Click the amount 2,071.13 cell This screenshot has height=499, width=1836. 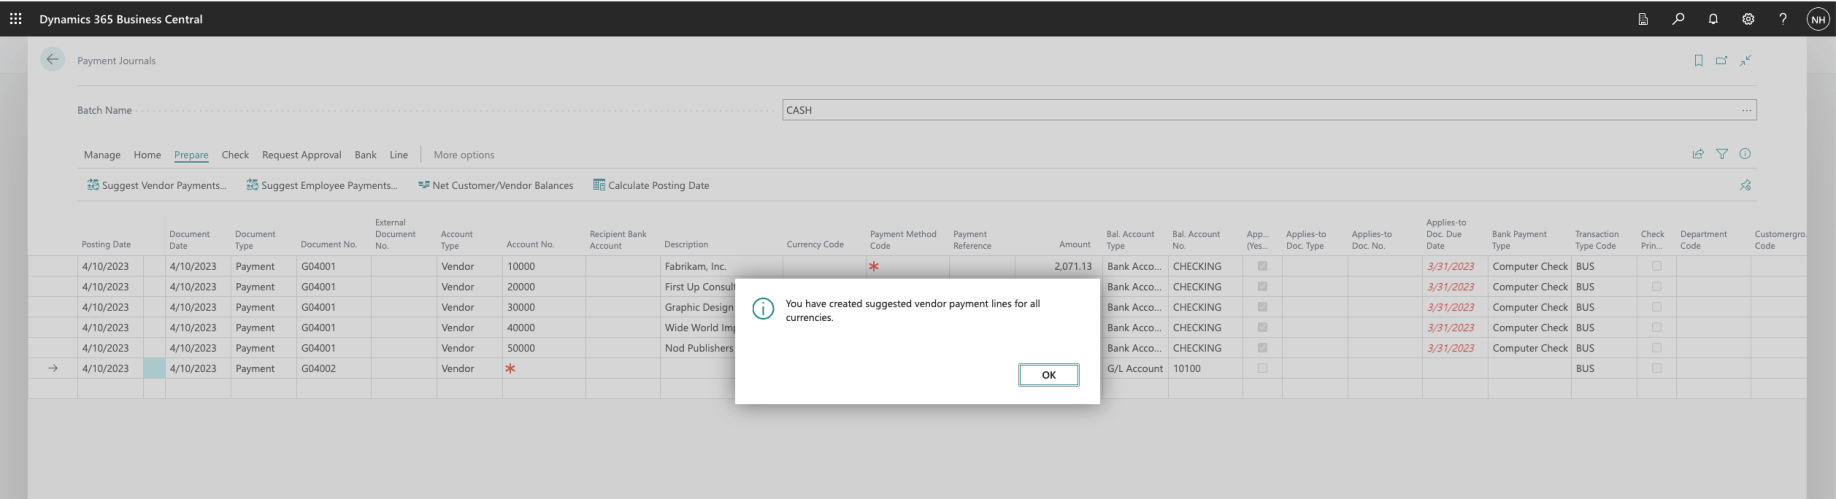coord(1057,266)
